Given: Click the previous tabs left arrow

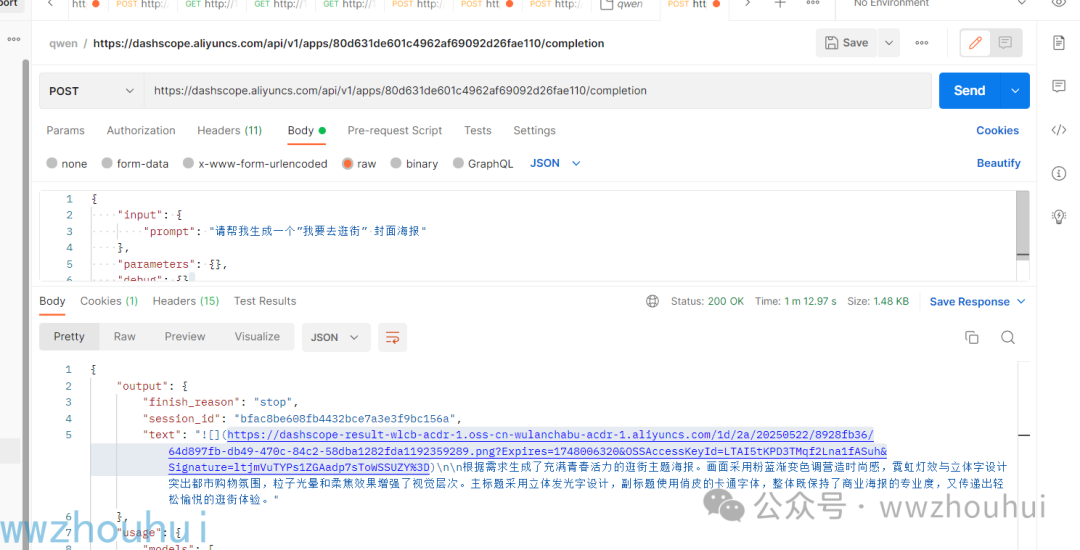Looking at the screenshot, I should click(50, 3).
